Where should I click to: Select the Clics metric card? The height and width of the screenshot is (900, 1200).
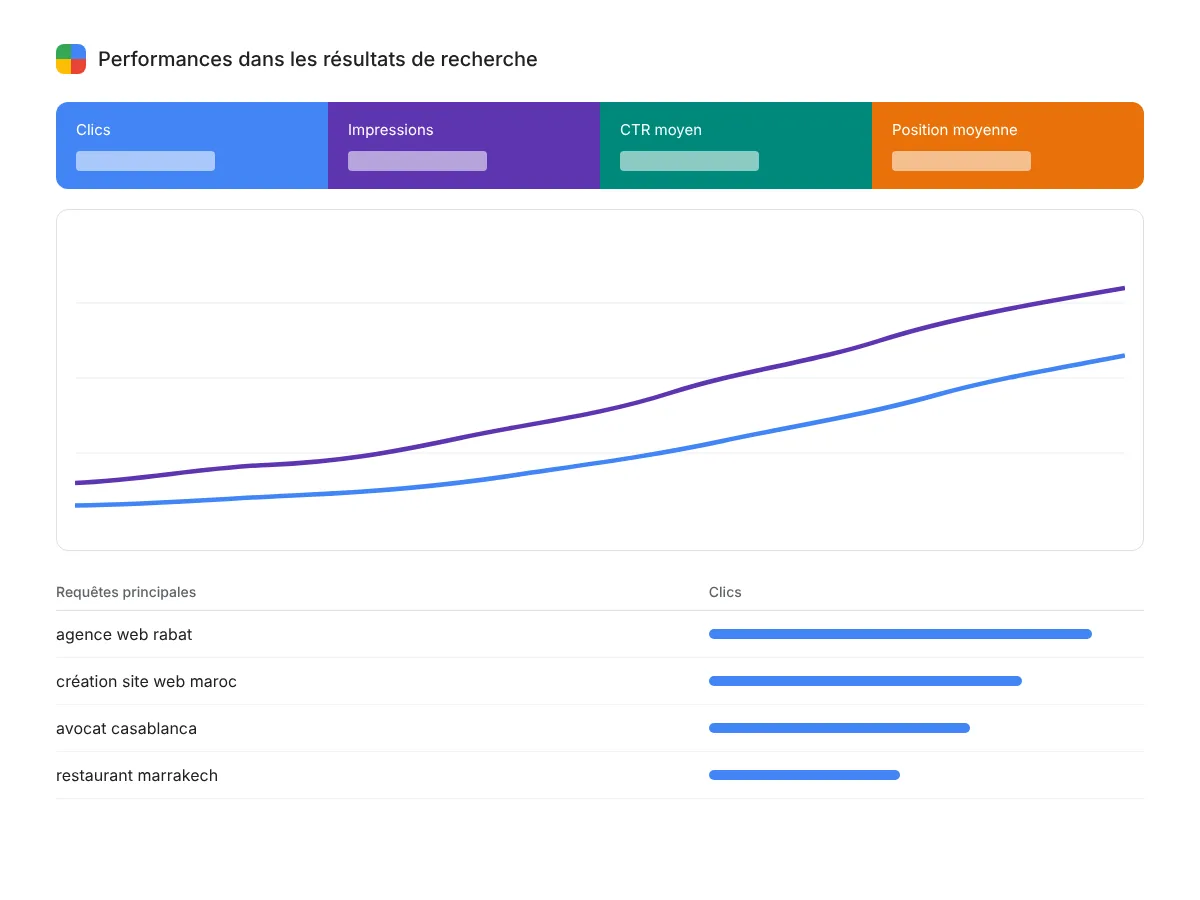pos(192,145)
